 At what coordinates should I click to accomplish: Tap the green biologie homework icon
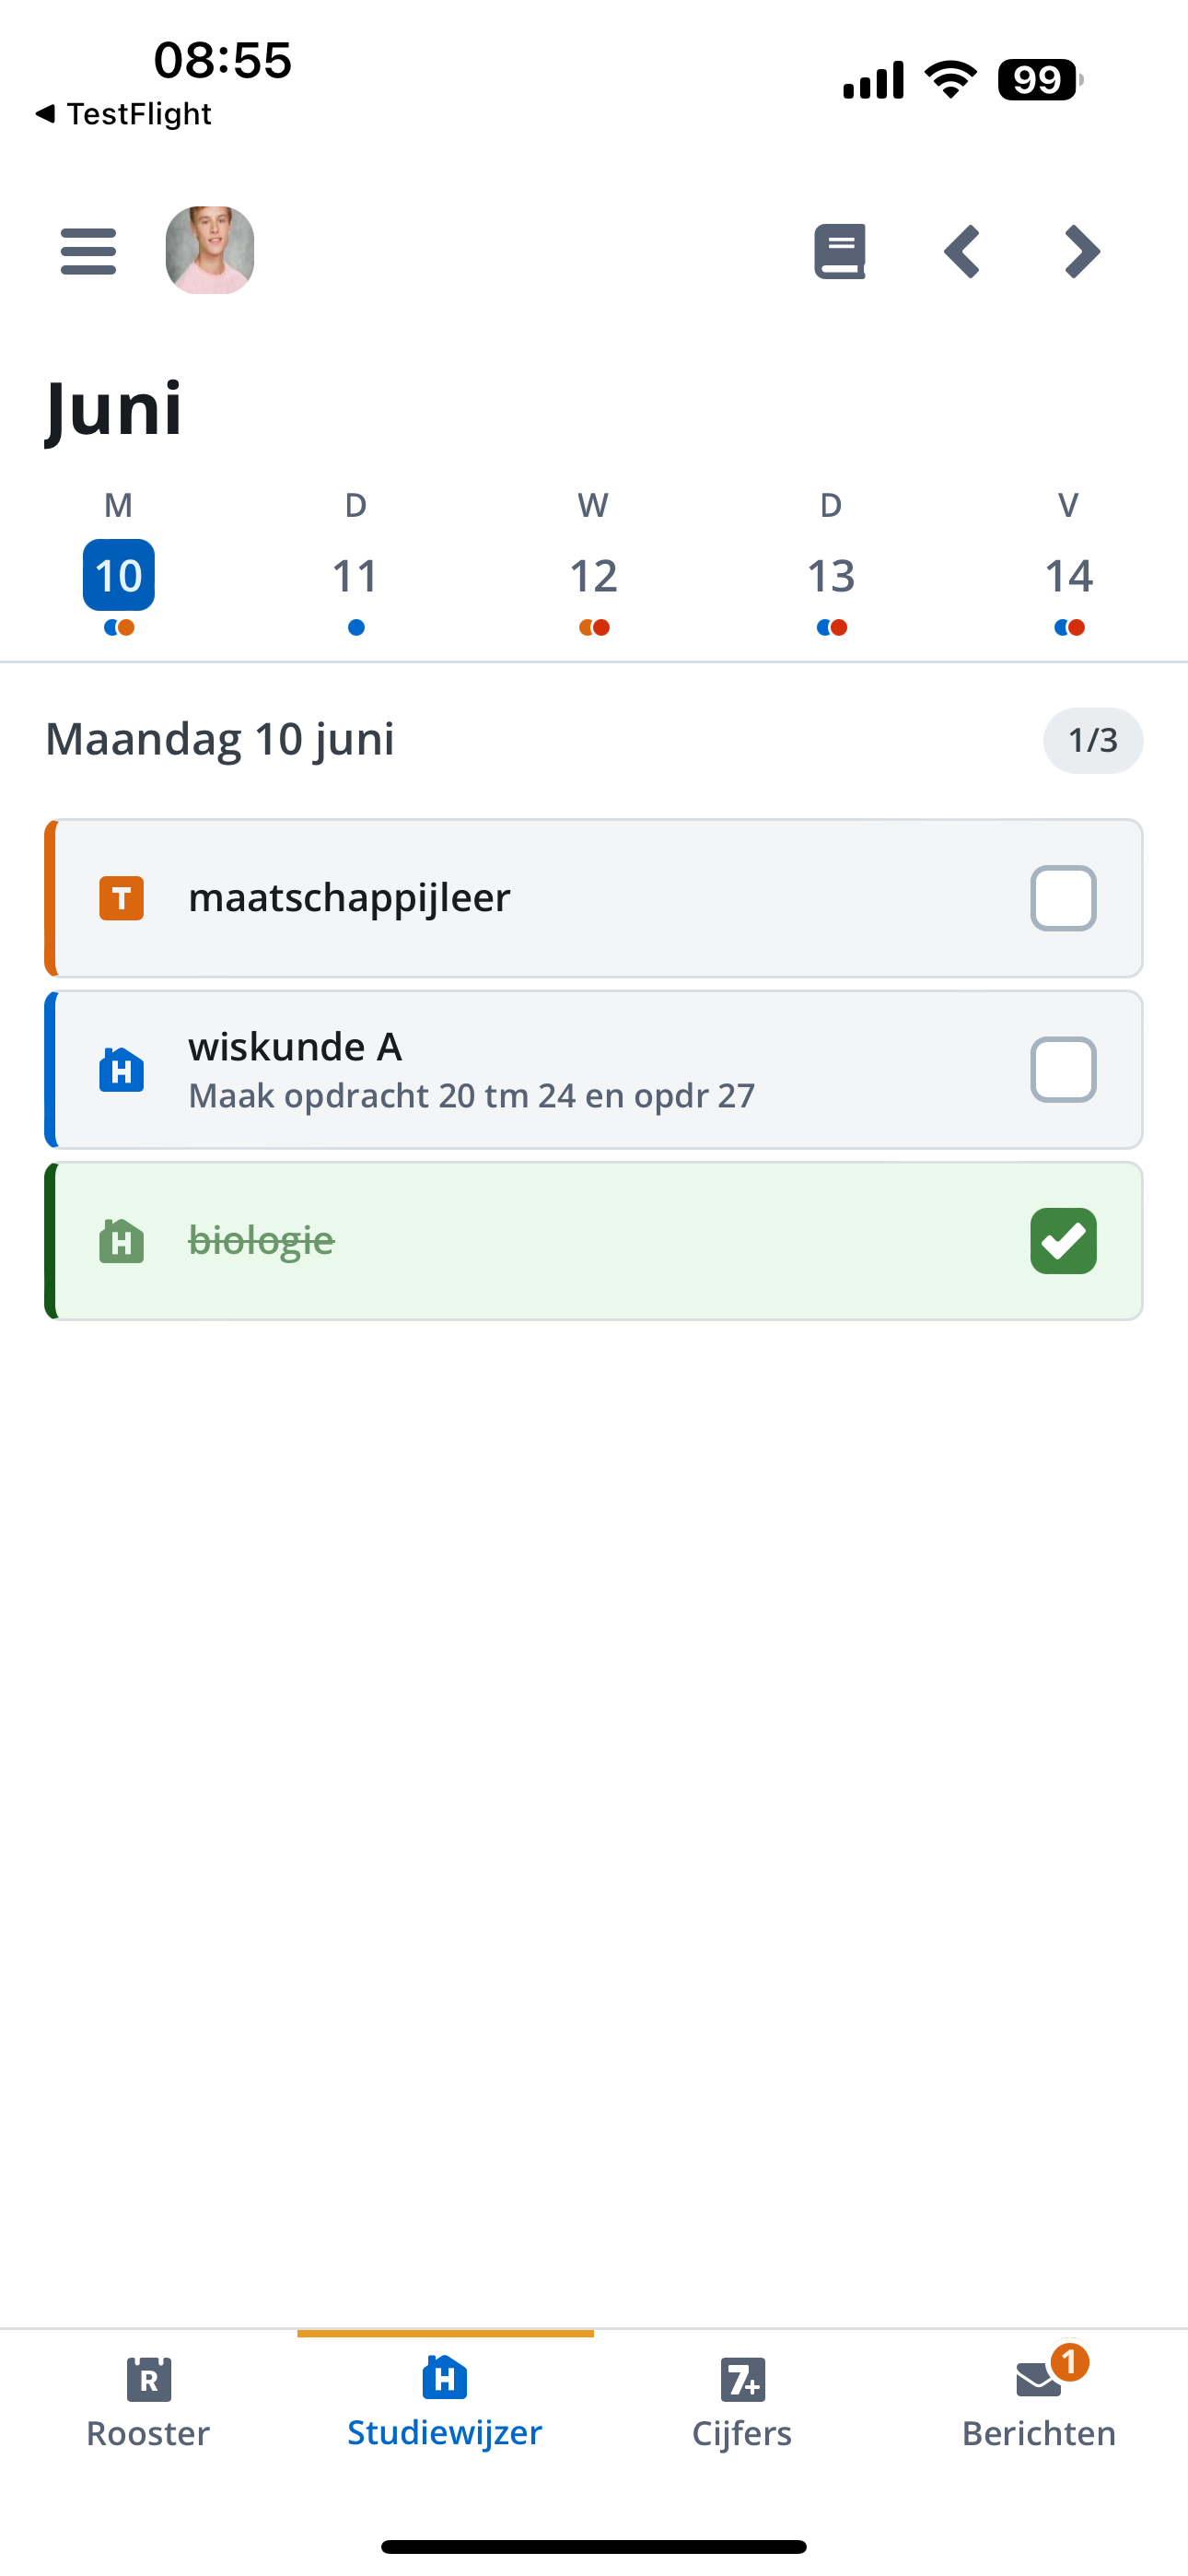point(121,1241)
